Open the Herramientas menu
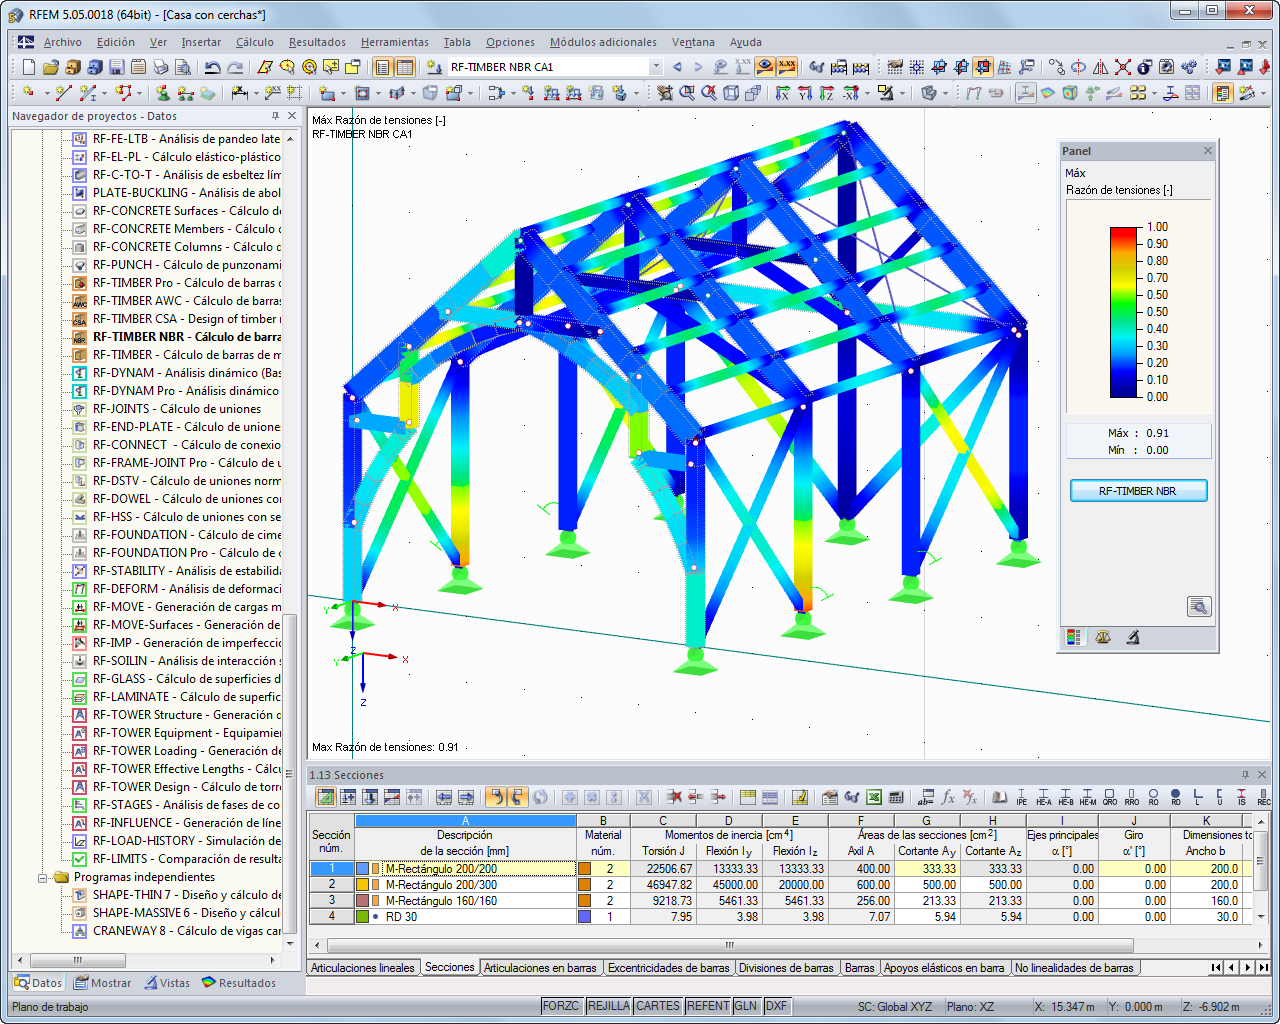Viewport: 1280px width, 1024px height. click(395, 42)
